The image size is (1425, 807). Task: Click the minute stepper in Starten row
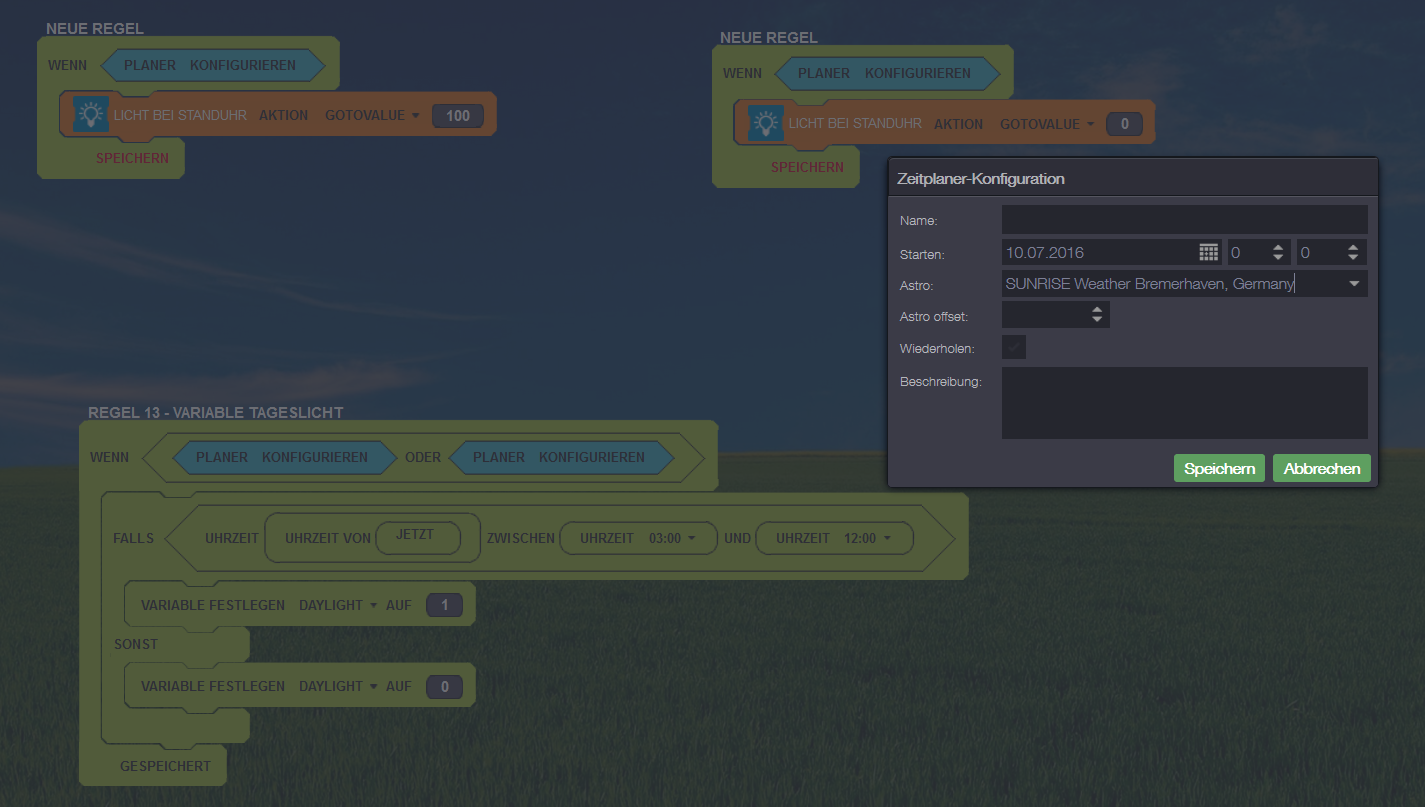tap(1352, 253)
